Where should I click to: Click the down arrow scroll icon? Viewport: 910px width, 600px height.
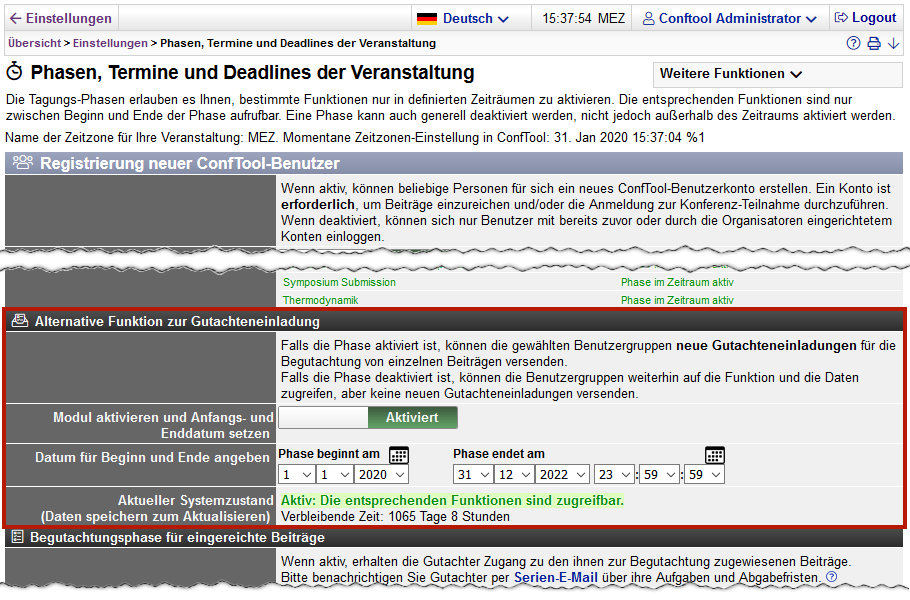coord(893,44)
